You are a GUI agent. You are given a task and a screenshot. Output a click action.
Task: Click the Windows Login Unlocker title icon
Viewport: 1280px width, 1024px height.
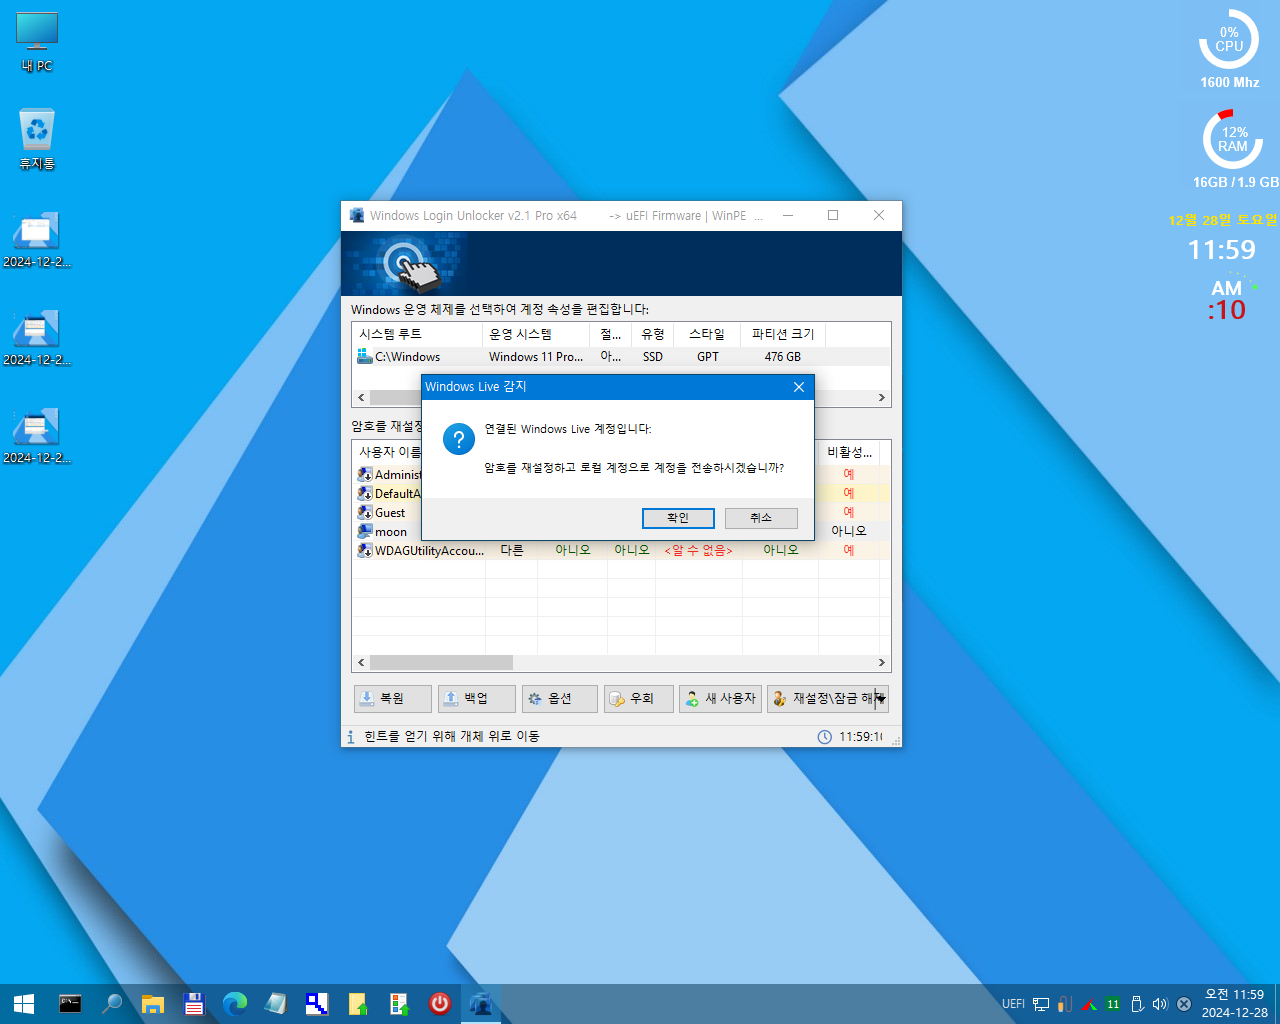(x=356, y=215)
